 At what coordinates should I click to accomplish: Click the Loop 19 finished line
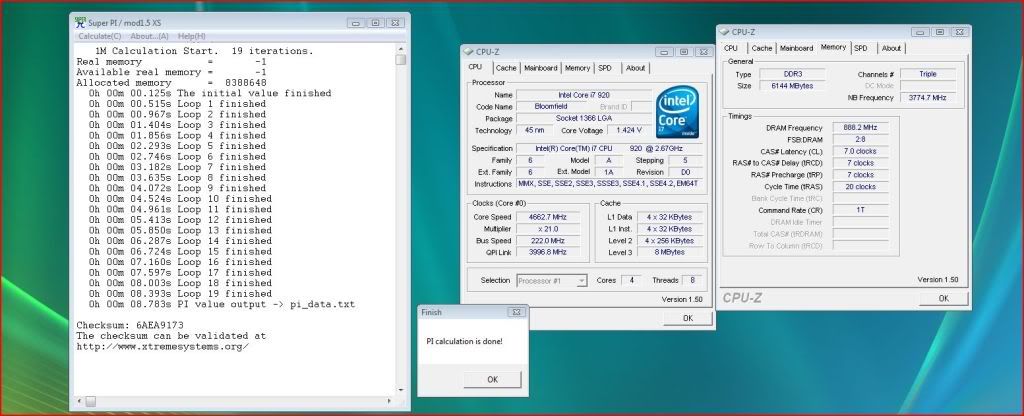181,294
